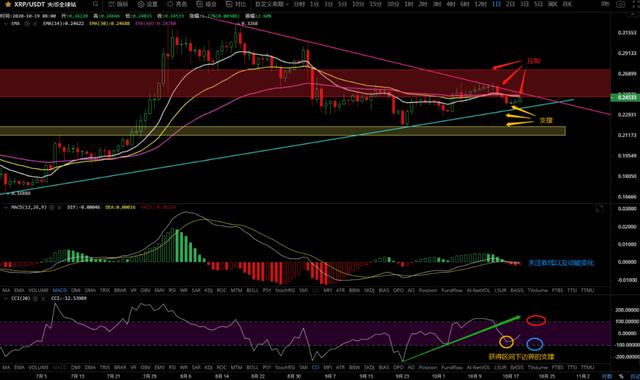
Task: Open EMA indicator settings gear
Action: [27, 24]
